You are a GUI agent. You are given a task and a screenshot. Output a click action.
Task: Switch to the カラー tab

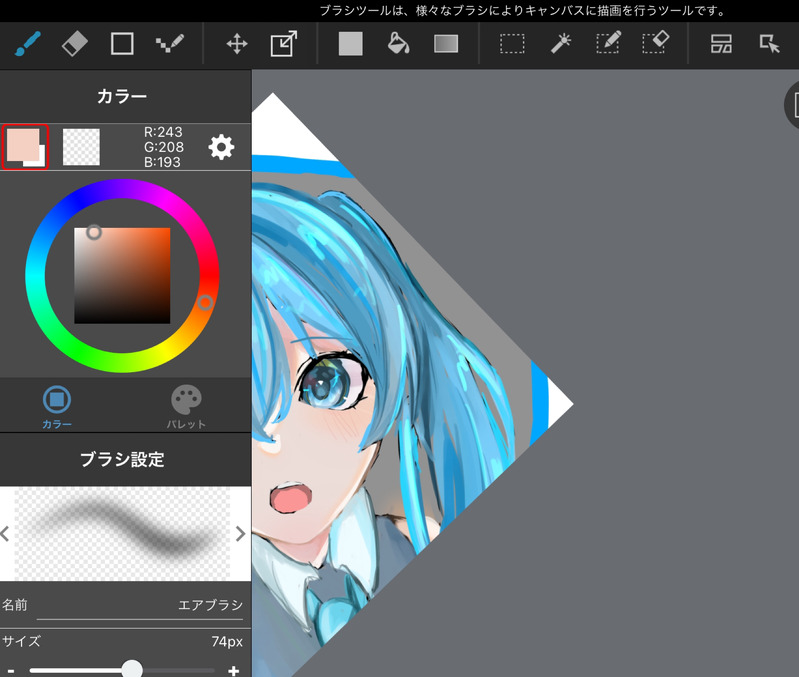point(57,407)
